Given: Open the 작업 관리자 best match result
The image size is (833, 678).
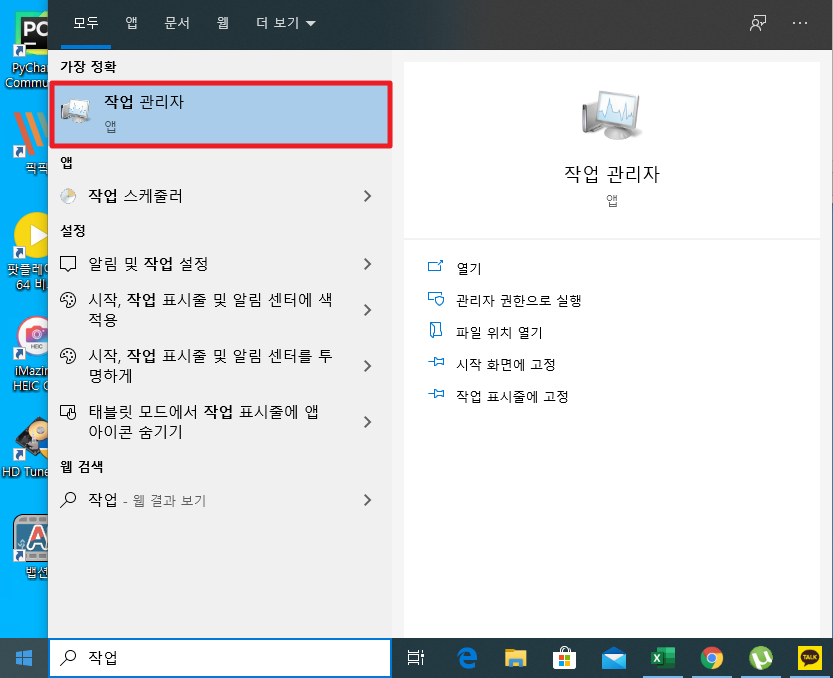Looking at the screenshot, I should pyautogui.click(x=221, y=114).
